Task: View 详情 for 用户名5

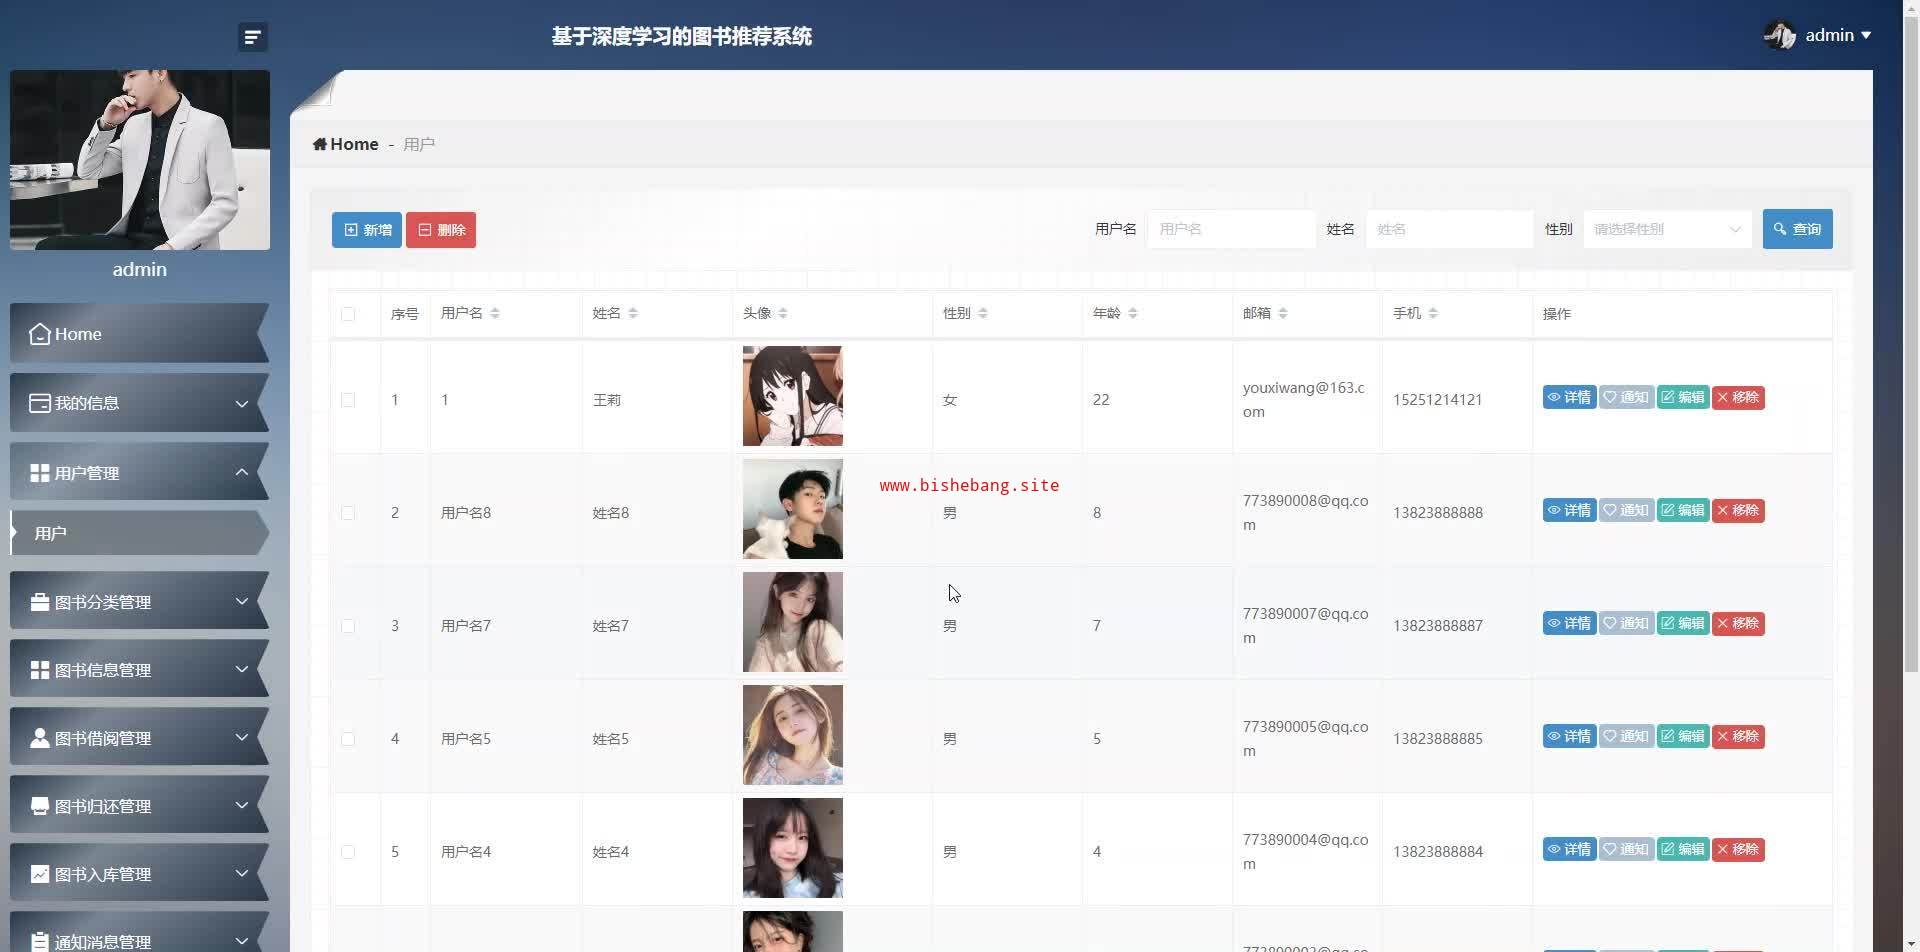Action: [1569, 737]
